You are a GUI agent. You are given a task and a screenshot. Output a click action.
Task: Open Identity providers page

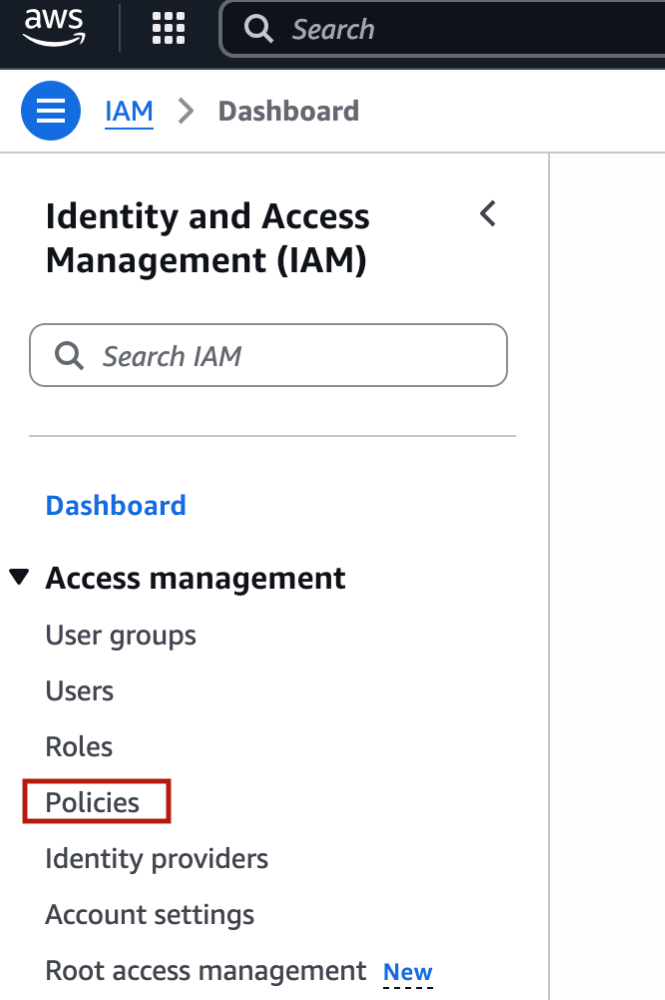(157, 859)
